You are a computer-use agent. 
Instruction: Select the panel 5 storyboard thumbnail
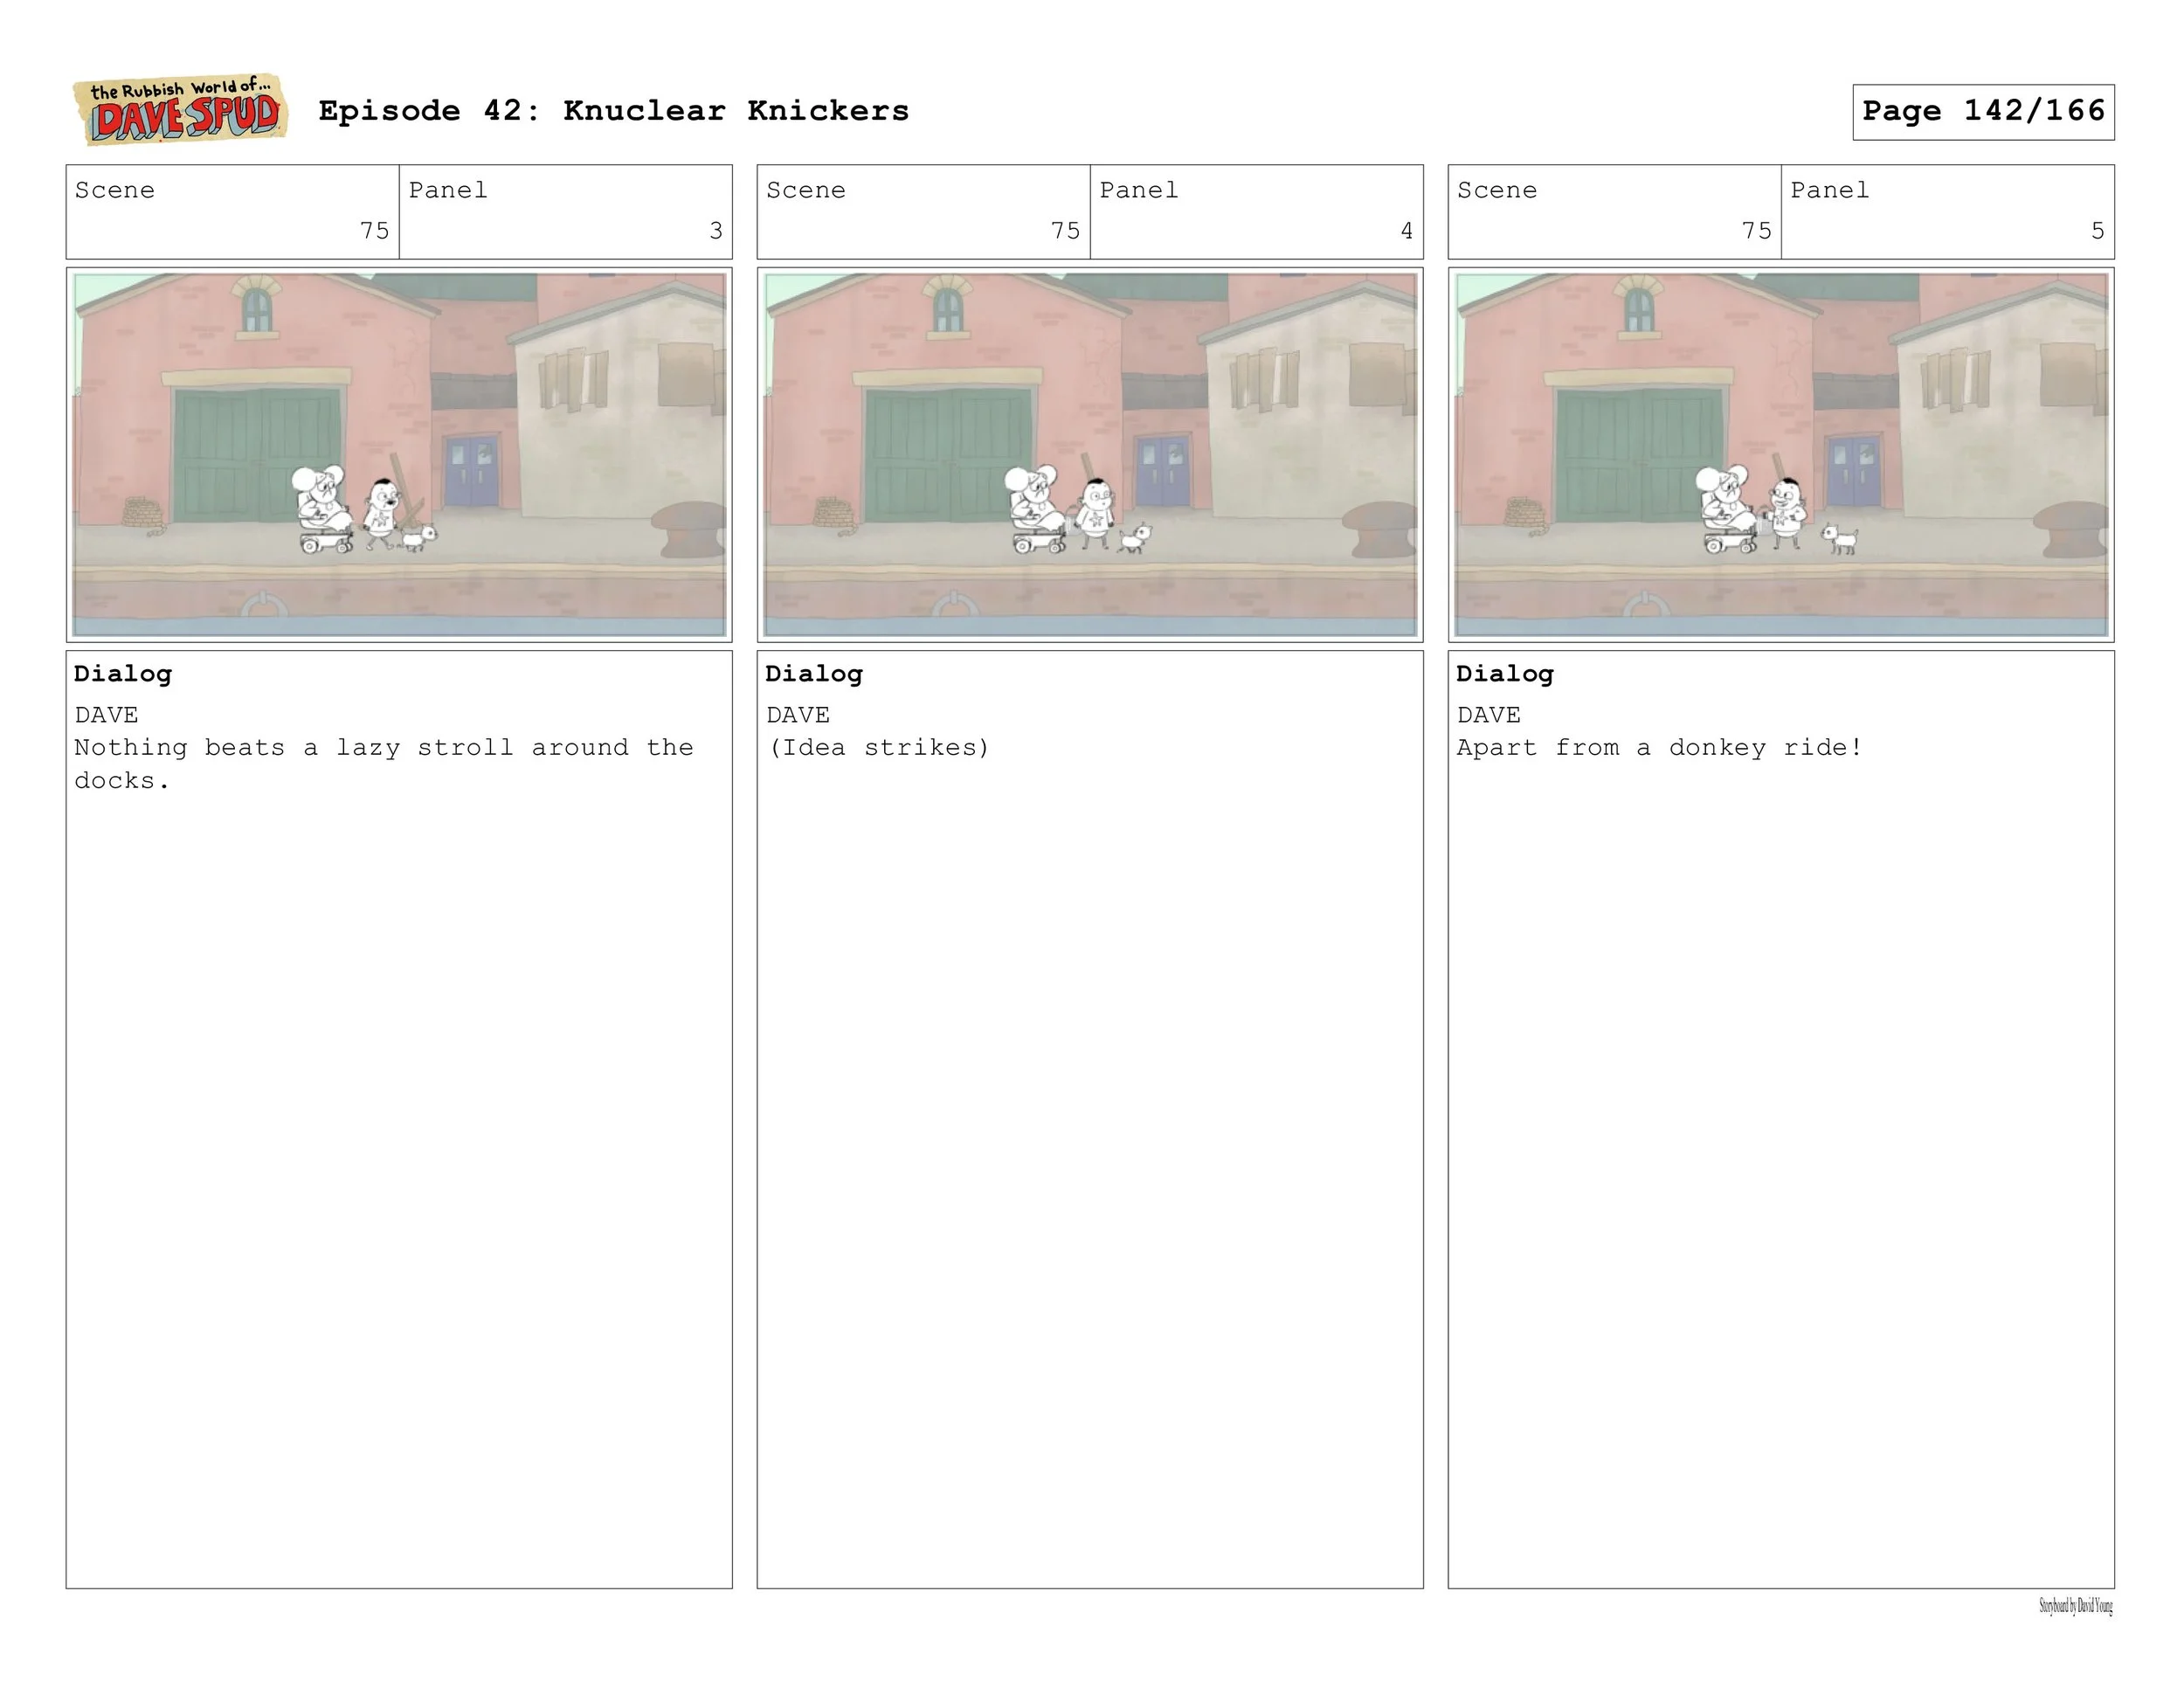pyautogui.click(x=1780, y=454)
